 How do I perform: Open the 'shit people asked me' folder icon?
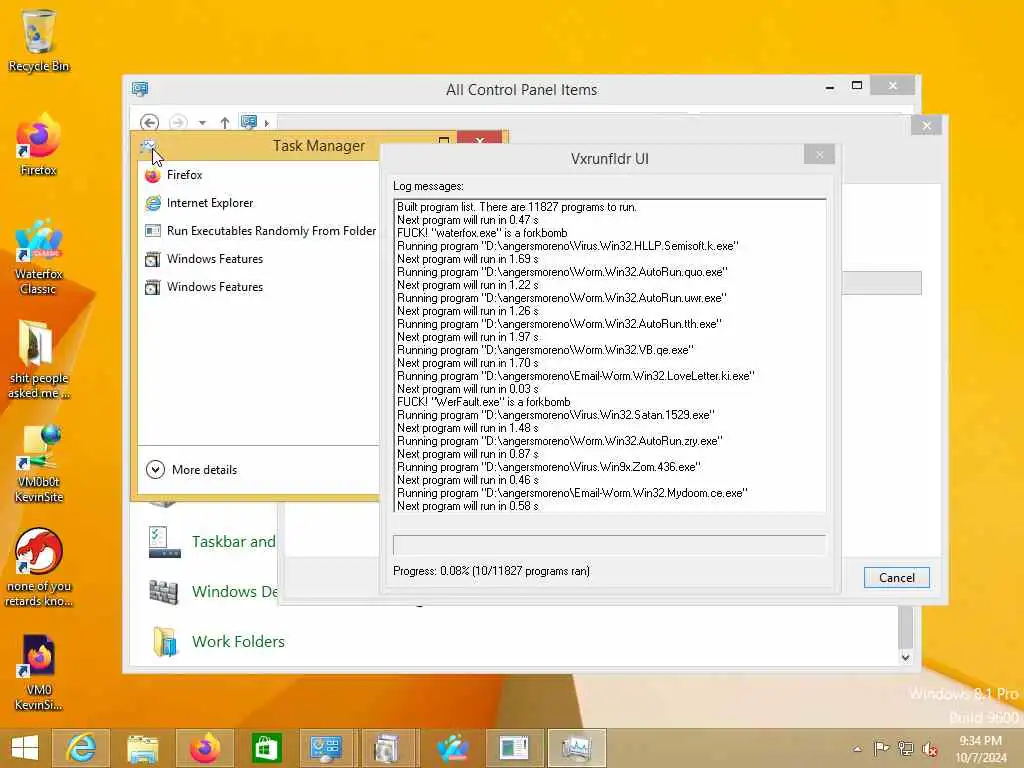(x=38, y=359)
